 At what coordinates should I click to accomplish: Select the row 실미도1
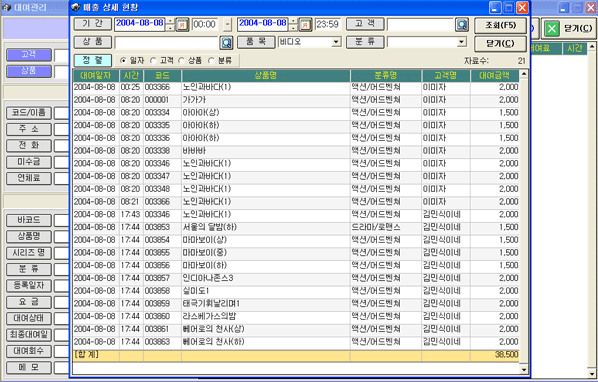(296, 291)
